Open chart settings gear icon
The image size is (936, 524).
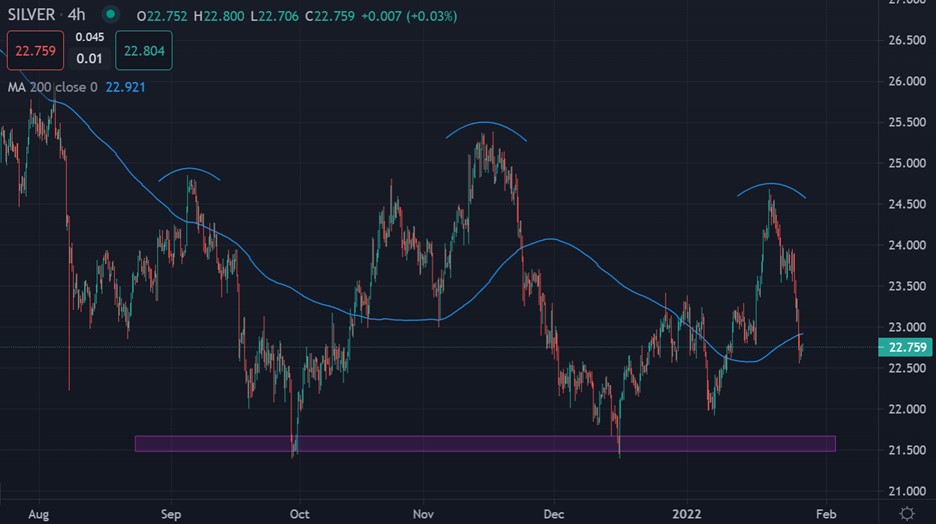(x=906, y=512)
